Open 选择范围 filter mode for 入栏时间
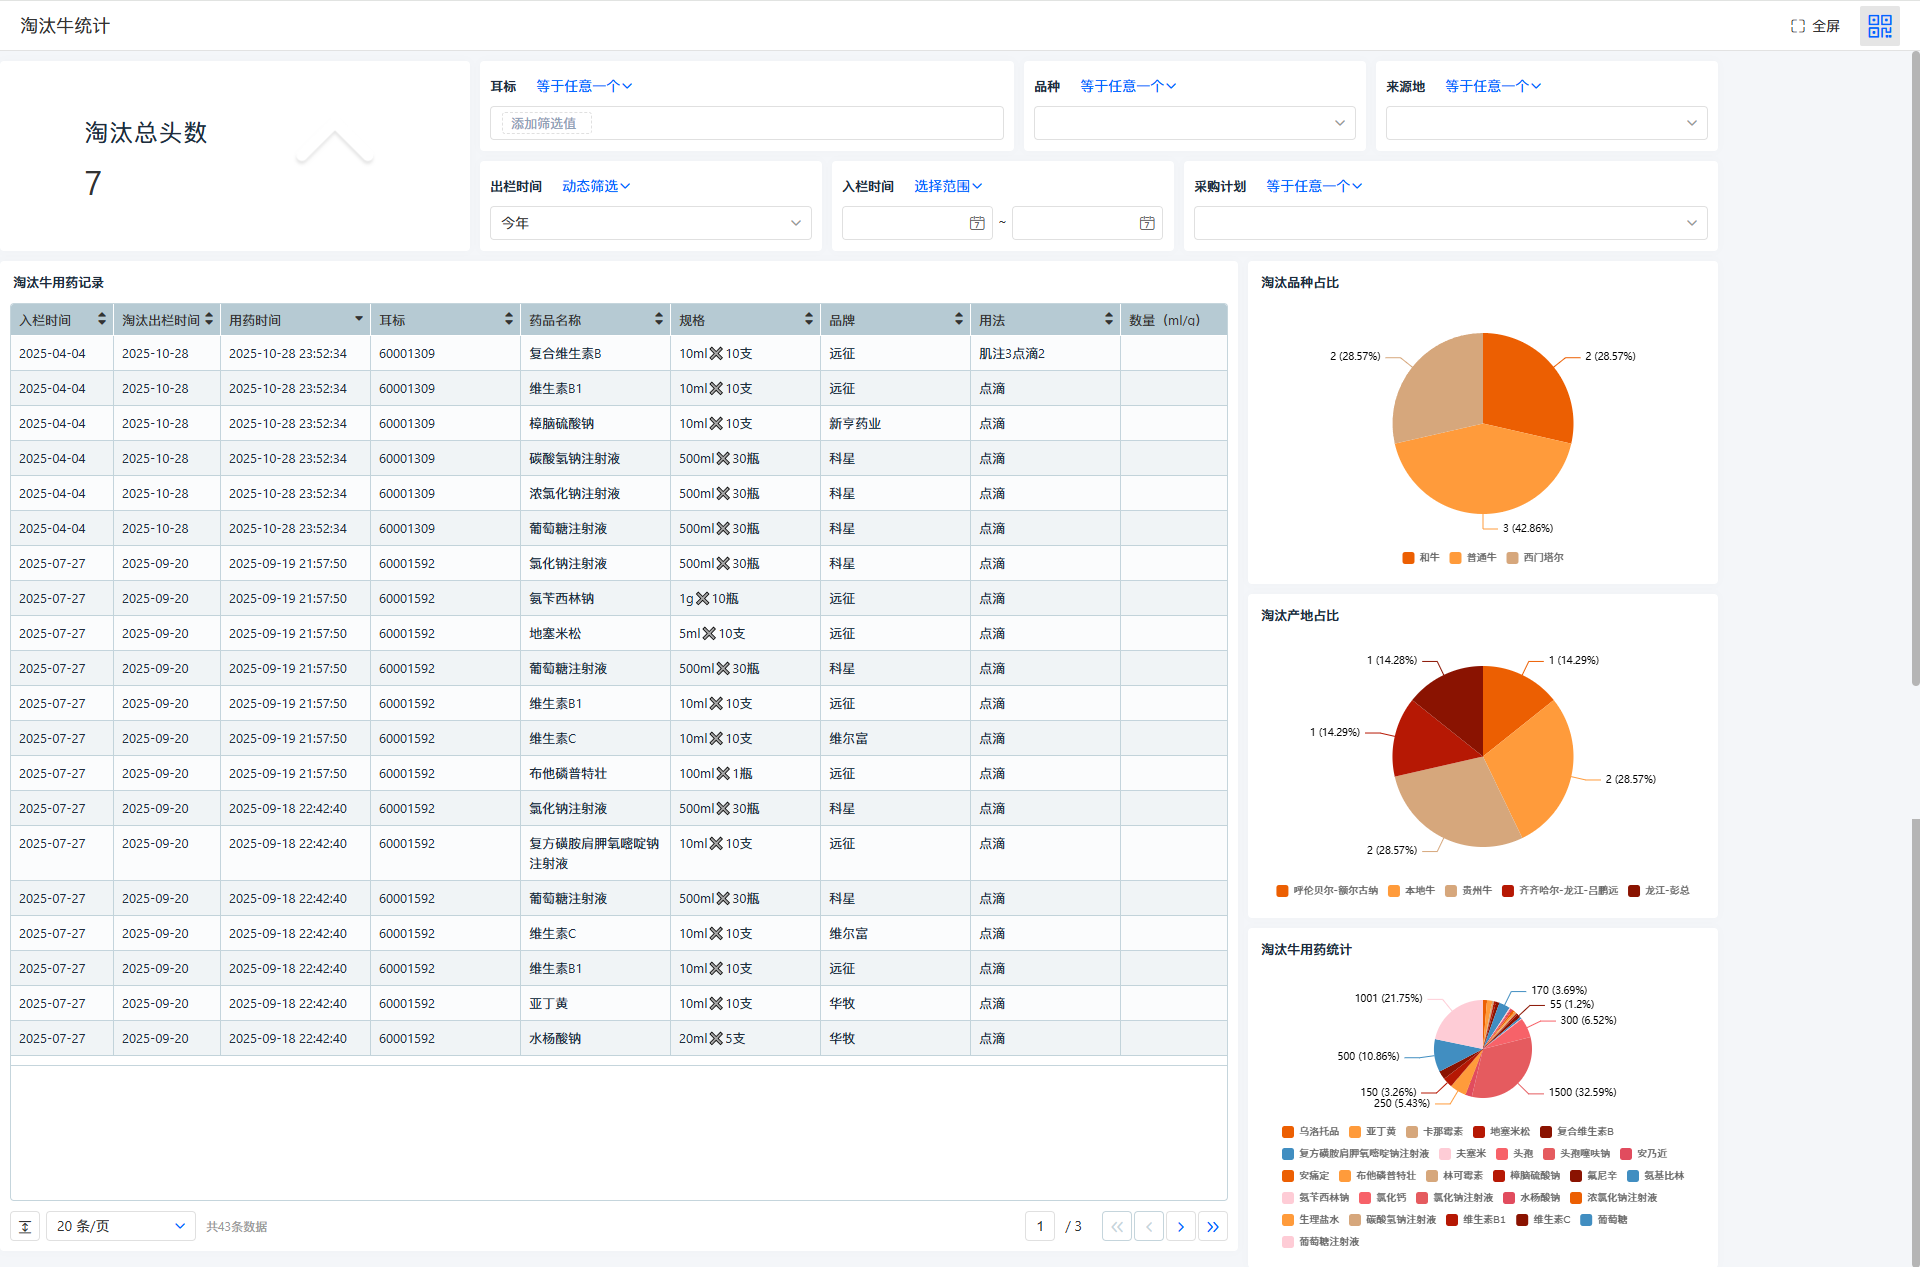This screenshot has height=1267, width=1920. pyautogui.click(x=947, y=186)
